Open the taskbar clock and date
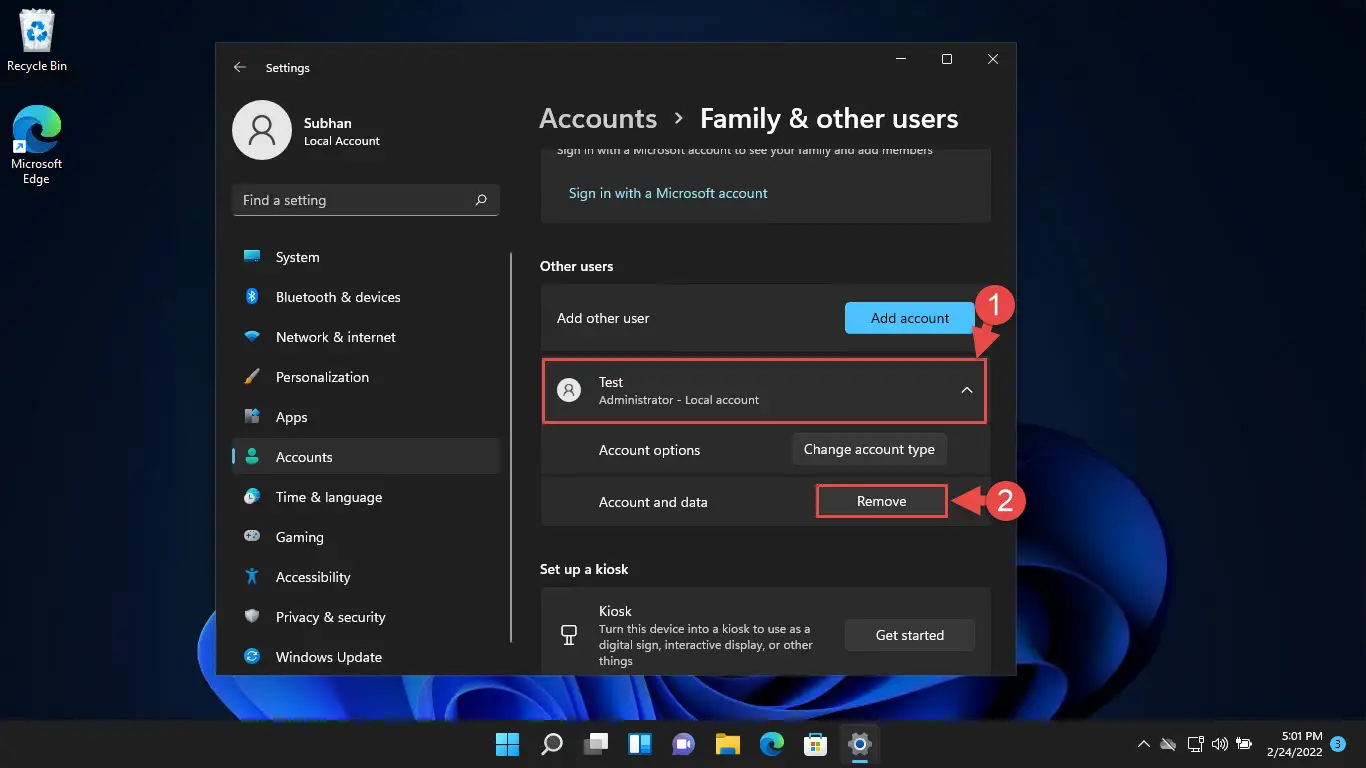Screen dimensions: 1366x768 point(1294,744)
